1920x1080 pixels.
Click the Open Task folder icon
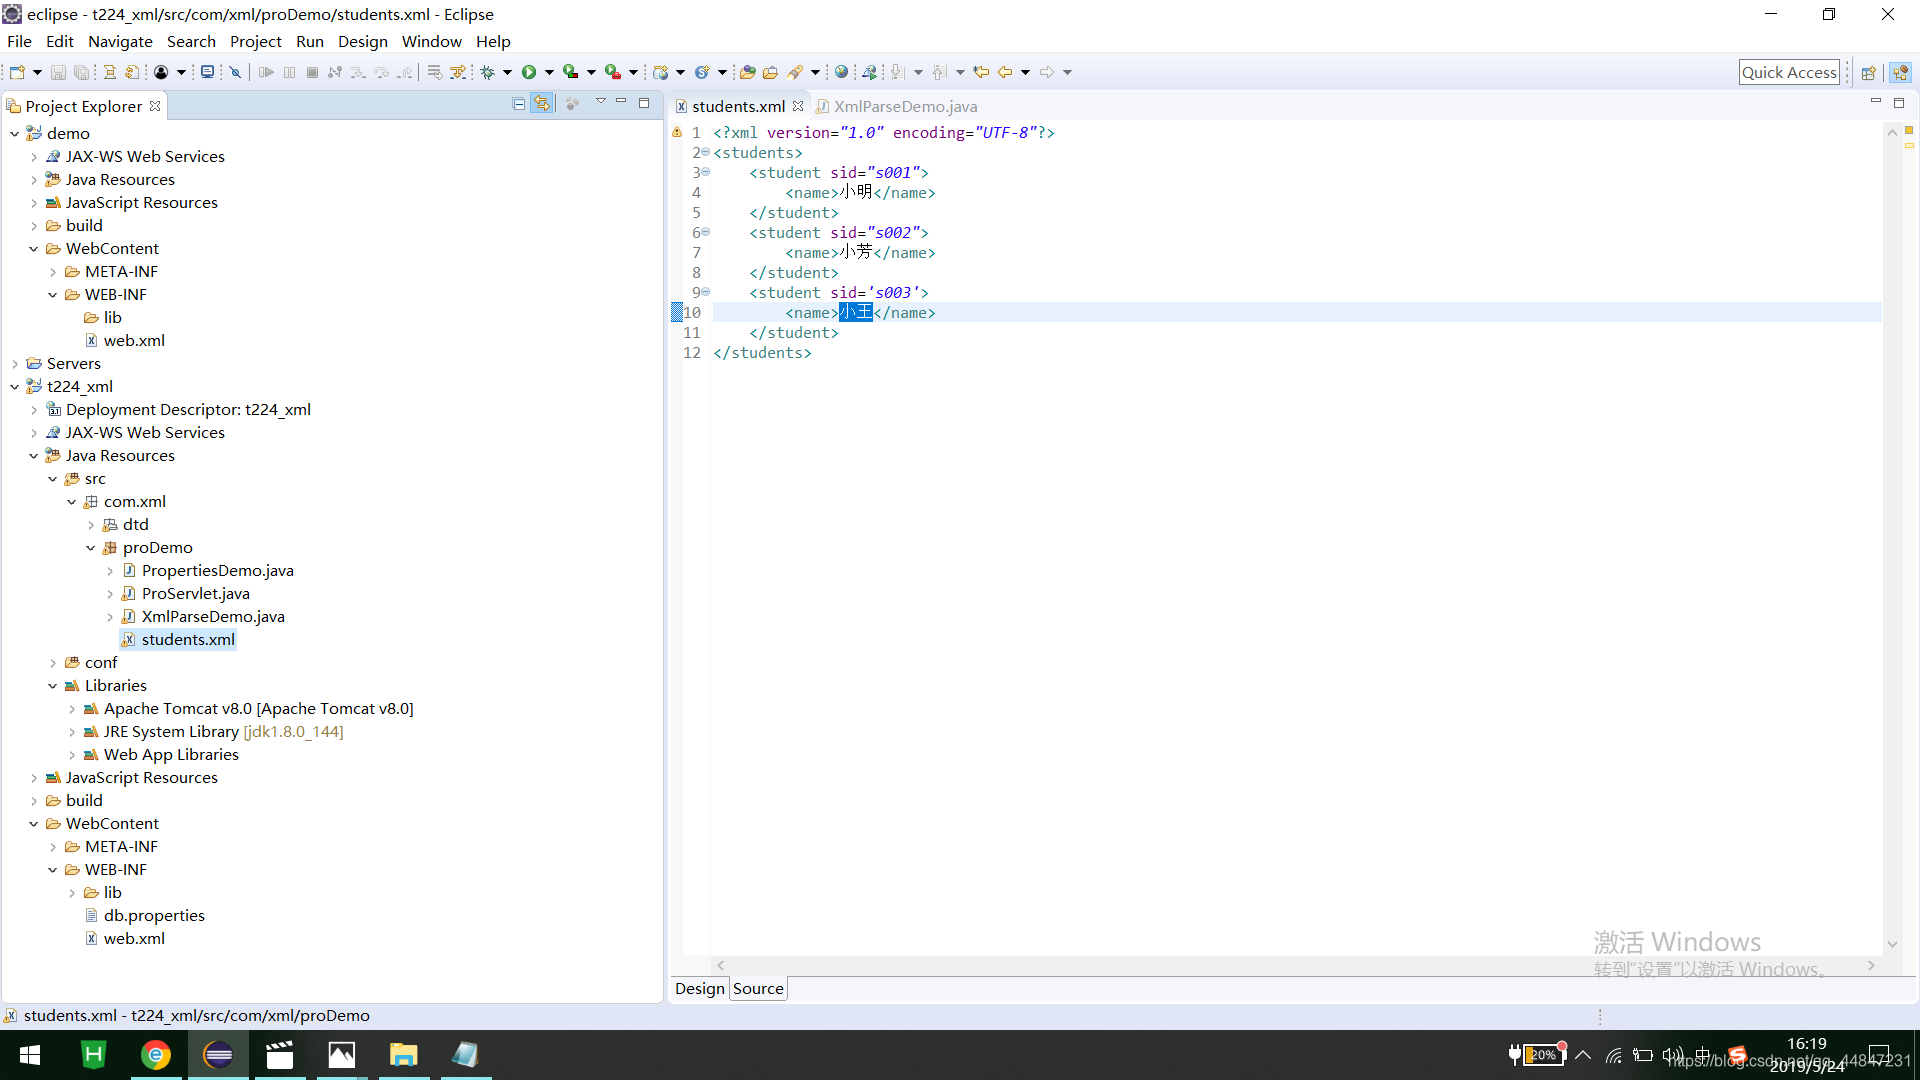pos(770,72)
